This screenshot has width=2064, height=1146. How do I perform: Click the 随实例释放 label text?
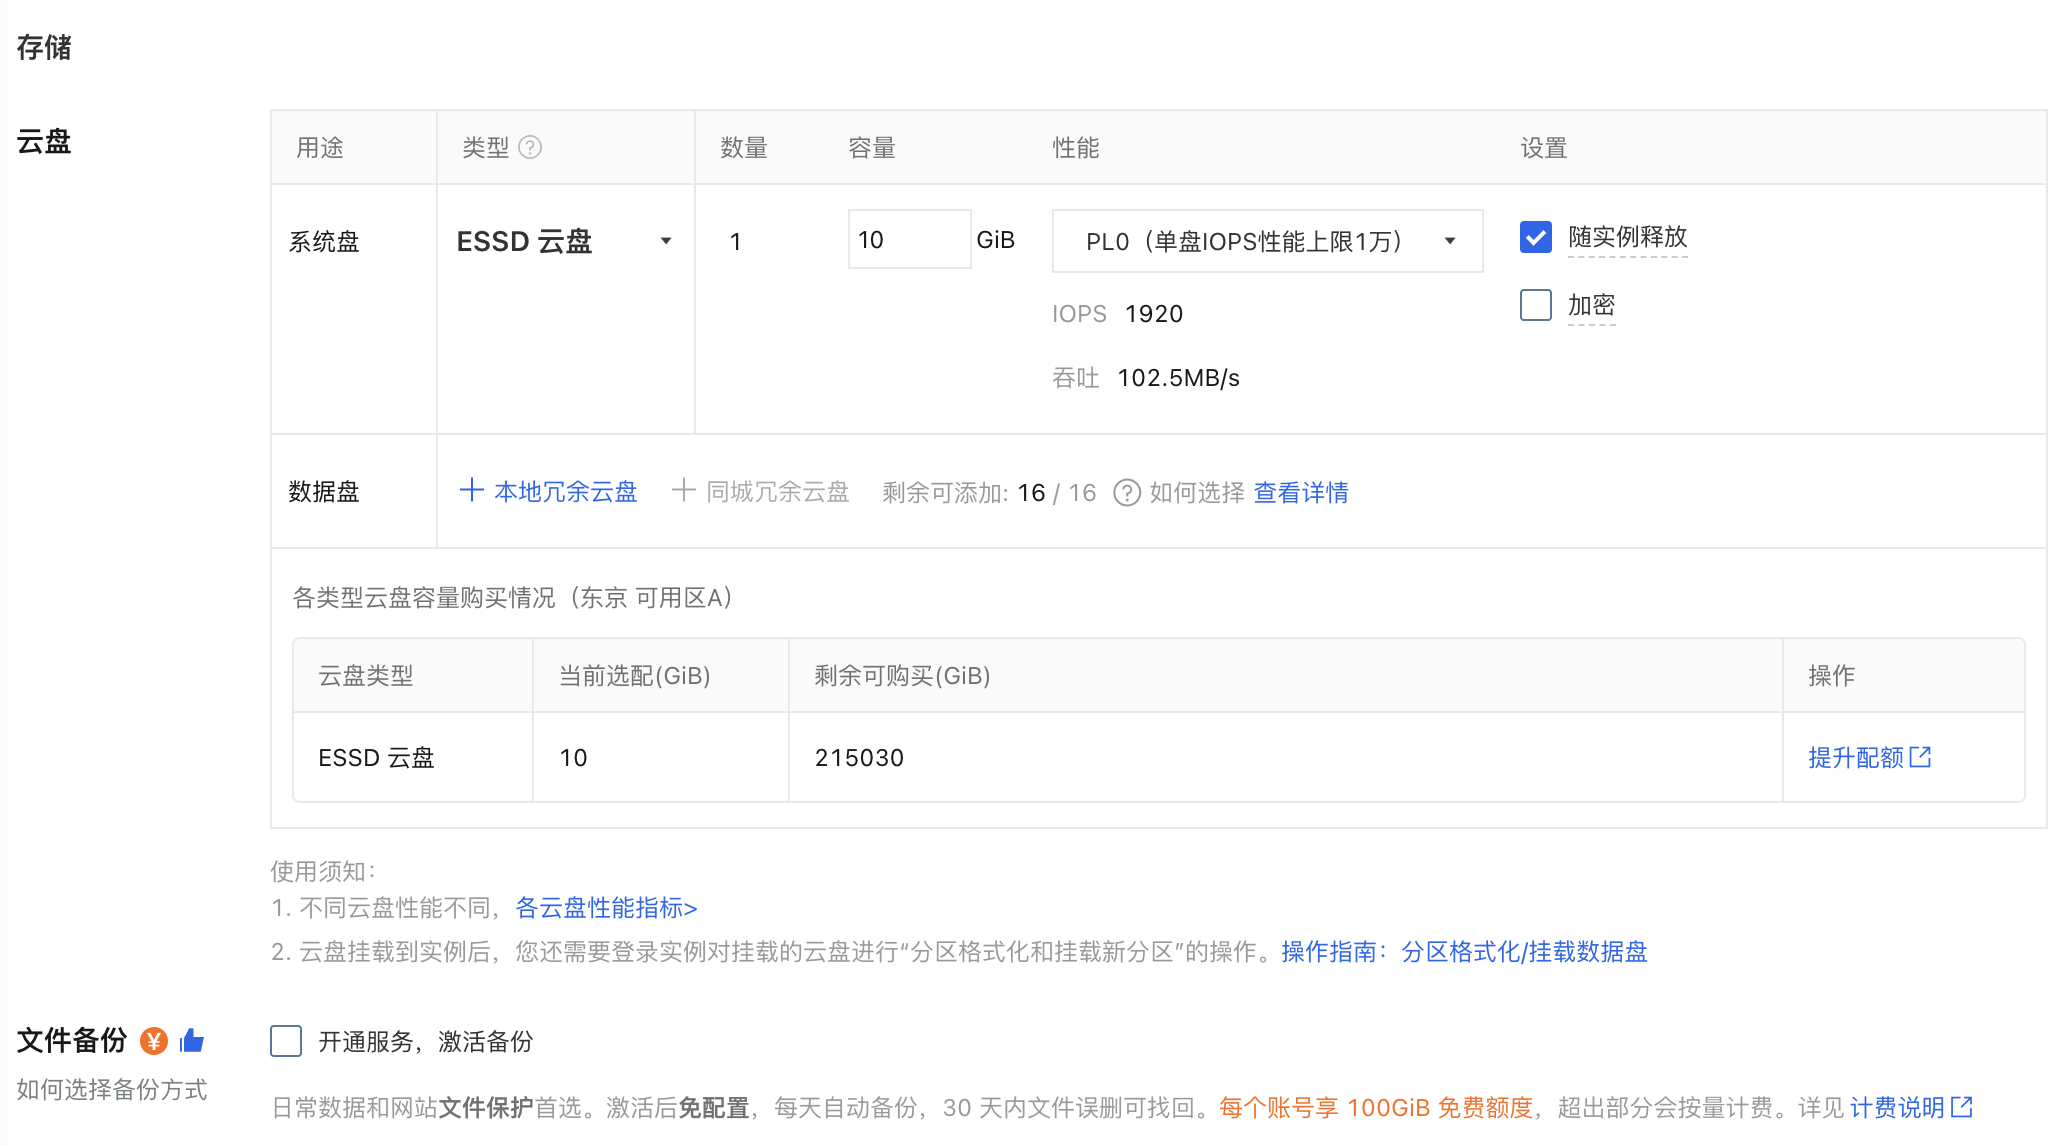click(x=1628, y=237)
